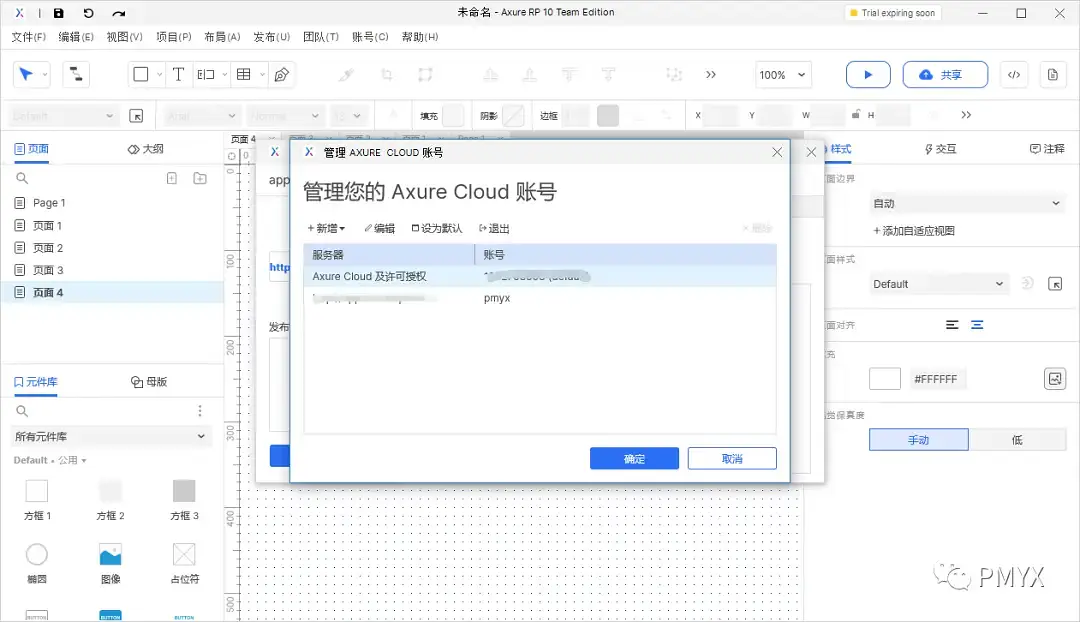The height and width of the screenshot is (622, 1080).
Task: Click the #FFFFFF fill color swatch
Action: click(x=884, y=378)
